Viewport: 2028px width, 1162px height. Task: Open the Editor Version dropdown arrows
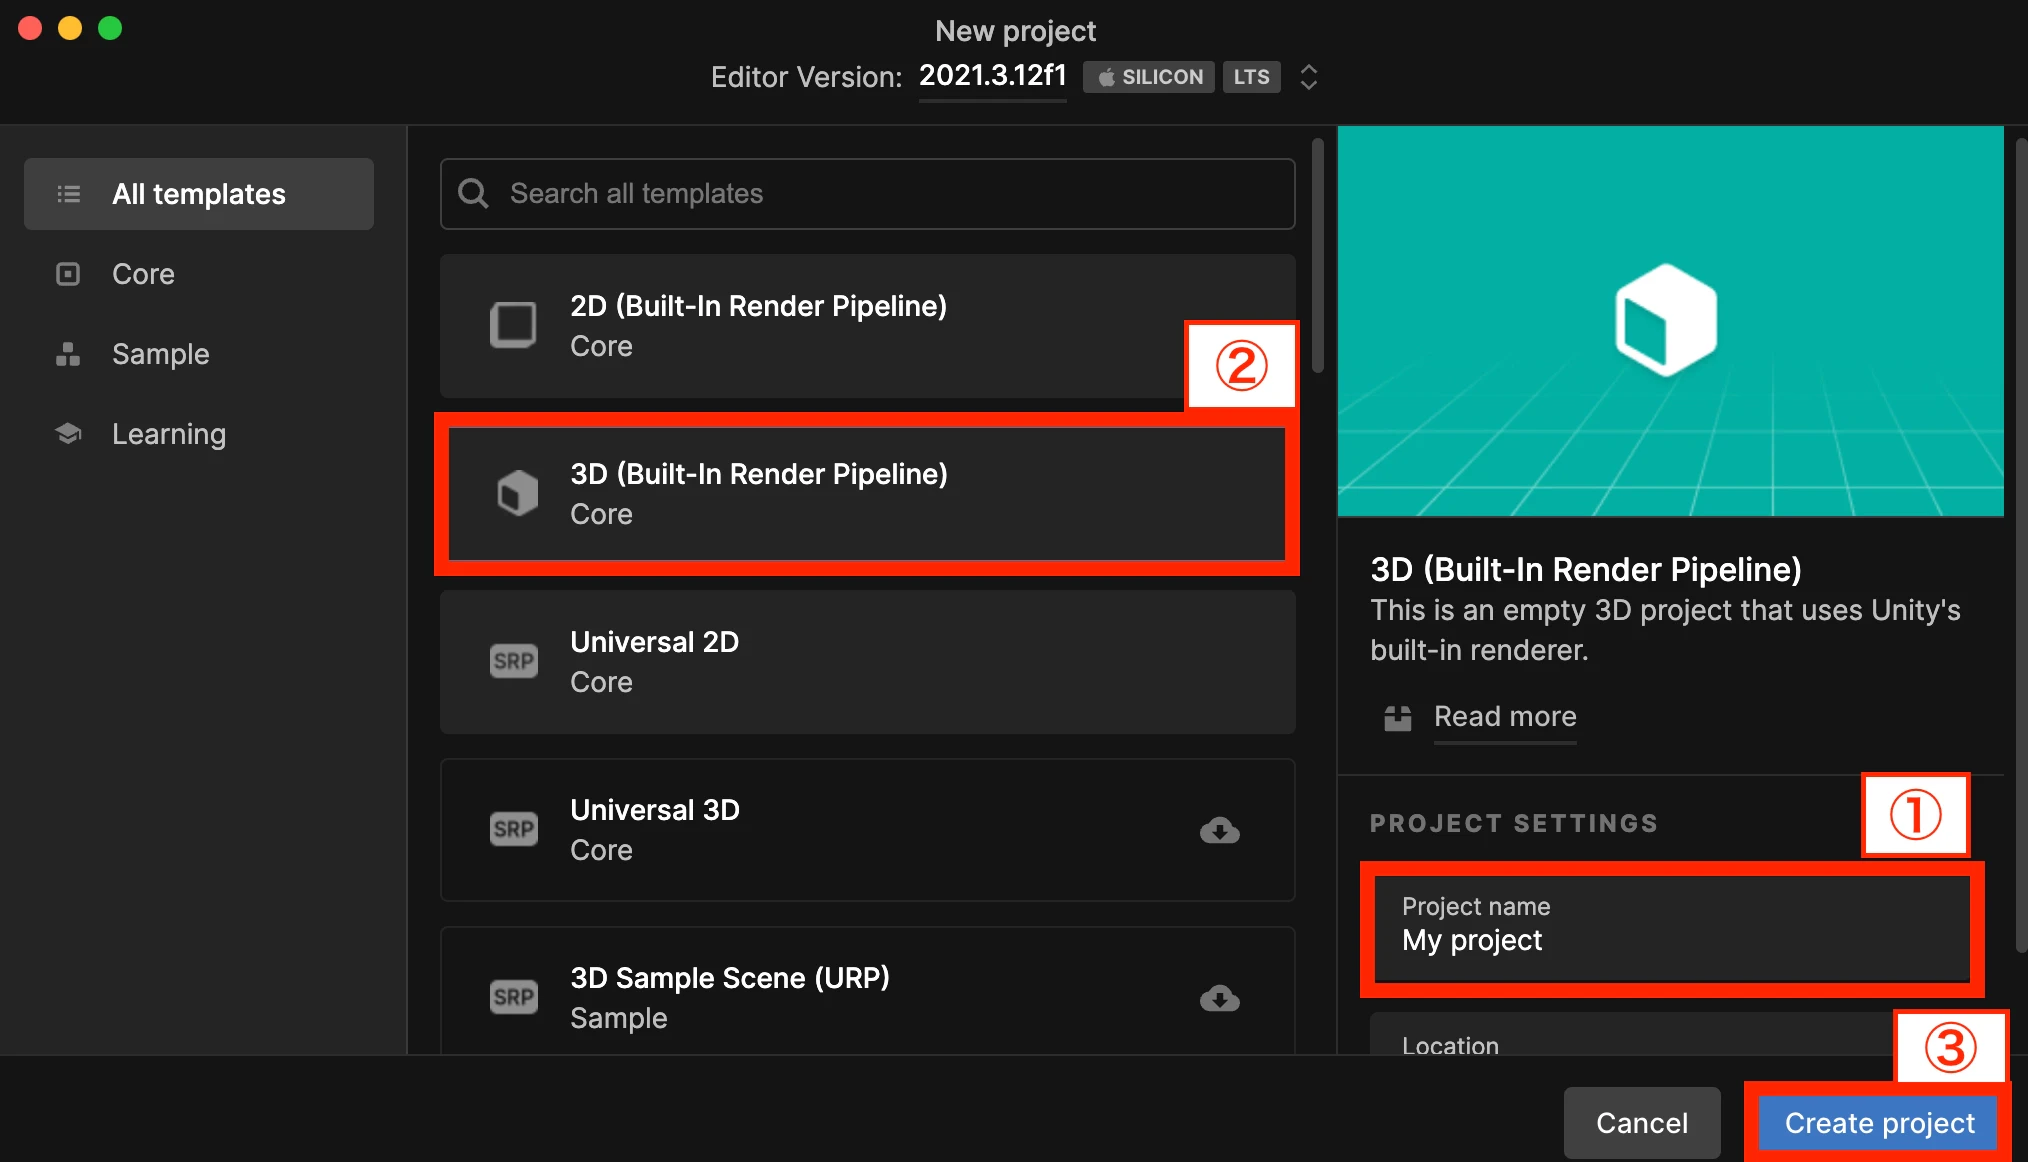1308,77
